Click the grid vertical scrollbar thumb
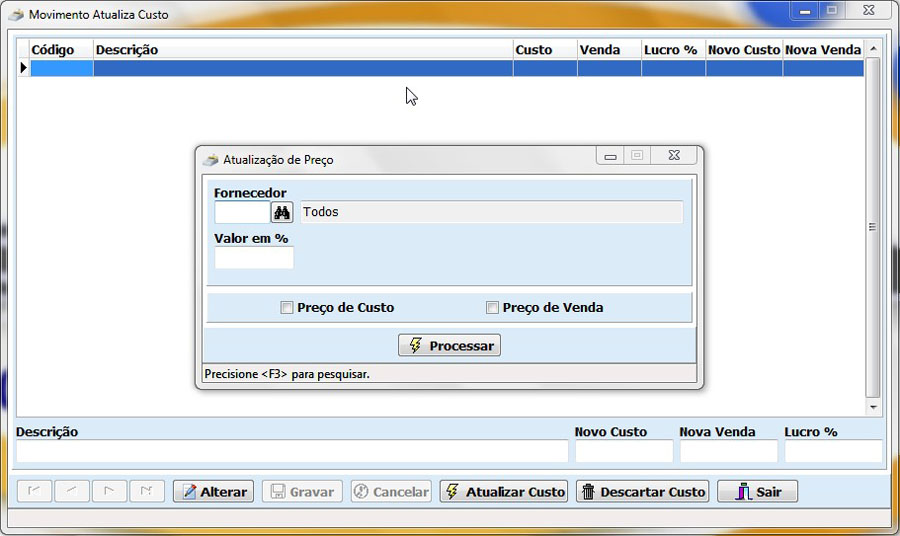The width and height of the screenshot is (900, 536). click(x=872, y=227)
